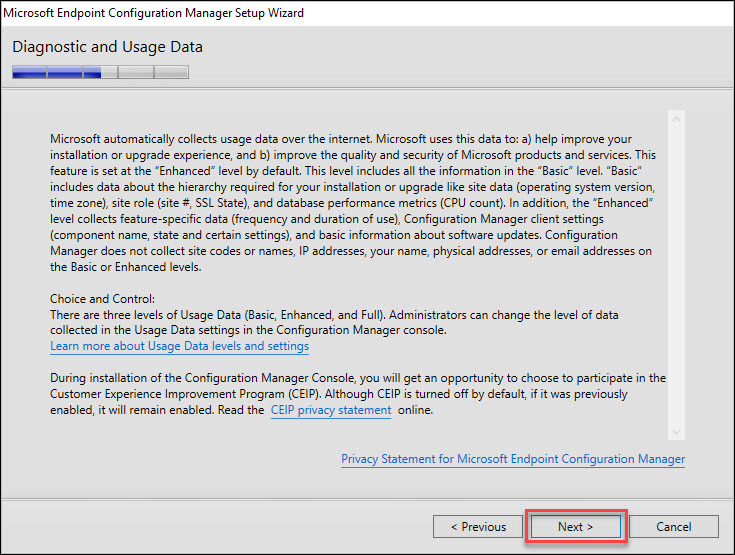The width and height of the screenshot is (735, 555).
Task: Click the fourth empty progress bar segment
Action: coord(136,72)
